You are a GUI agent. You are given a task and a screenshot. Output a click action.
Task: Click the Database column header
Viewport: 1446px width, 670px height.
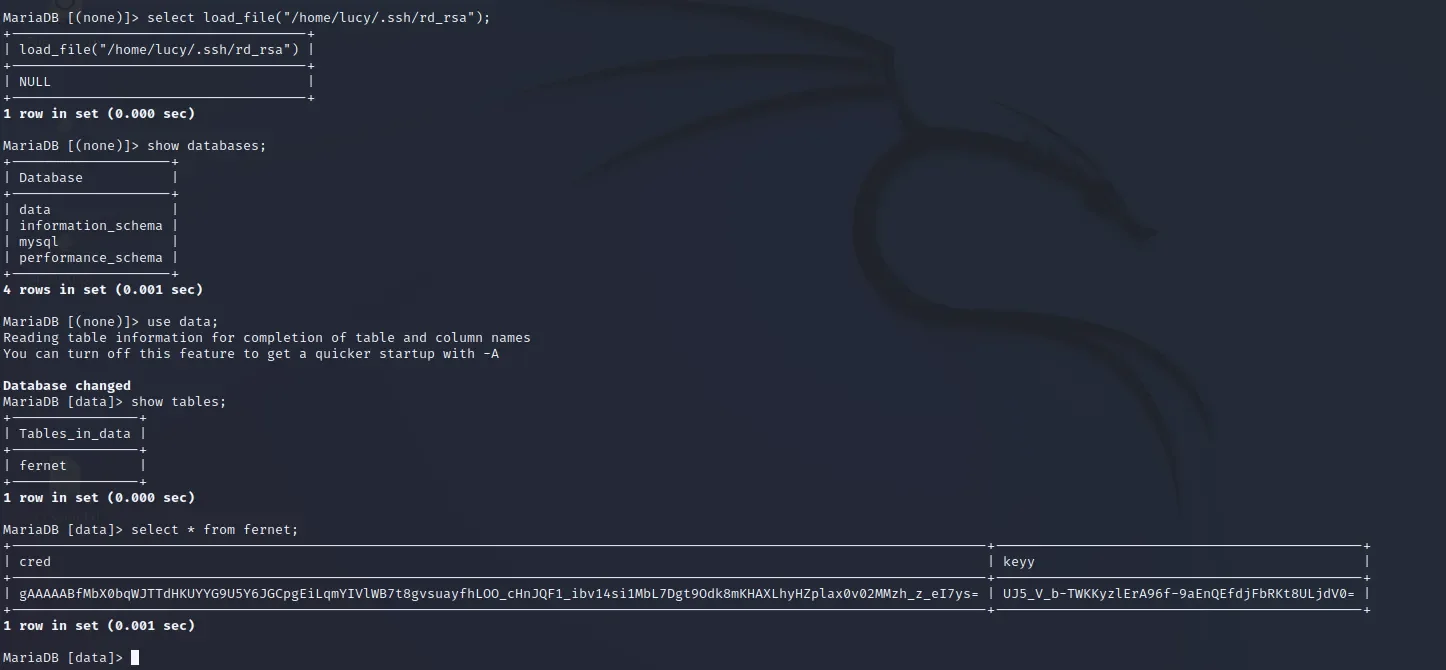[51, 177]
